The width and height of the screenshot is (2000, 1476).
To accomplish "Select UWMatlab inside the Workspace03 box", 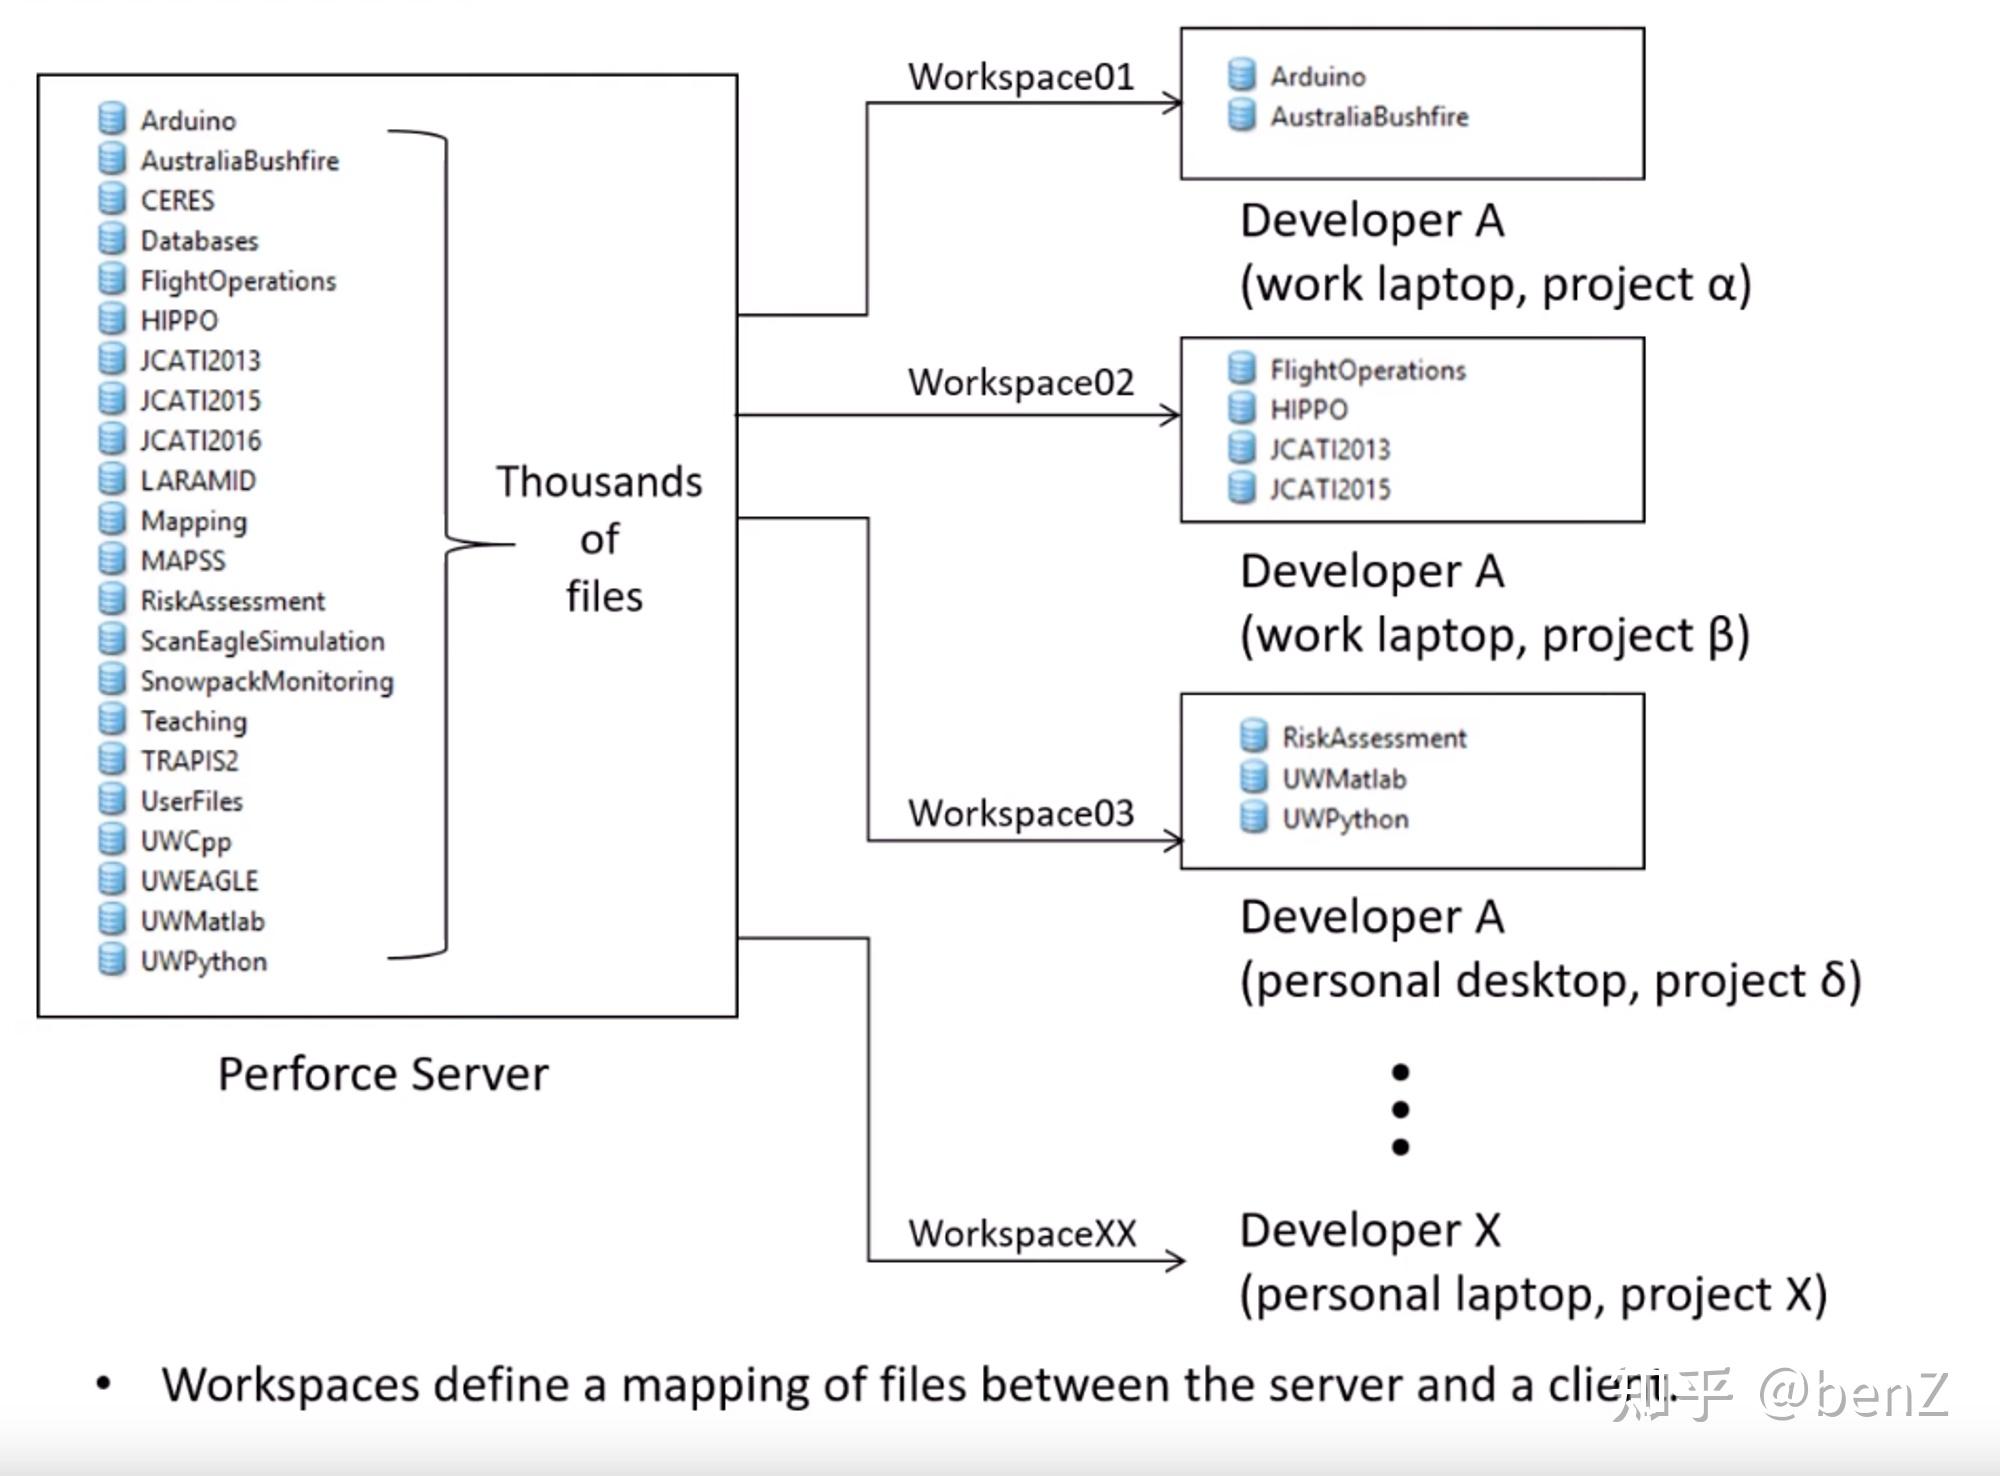I will (x=1344, y=778).
